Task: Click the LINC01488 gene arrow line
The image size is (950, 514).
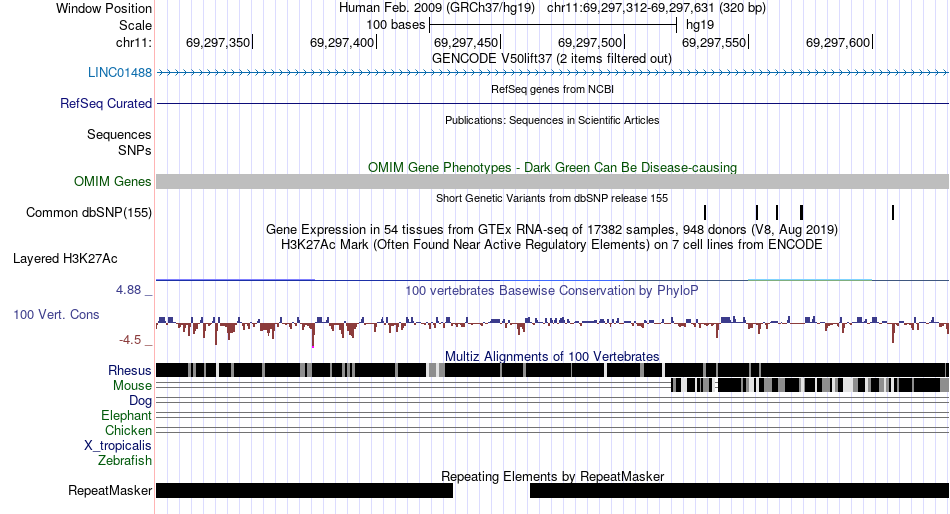Action: click(553, 73)
